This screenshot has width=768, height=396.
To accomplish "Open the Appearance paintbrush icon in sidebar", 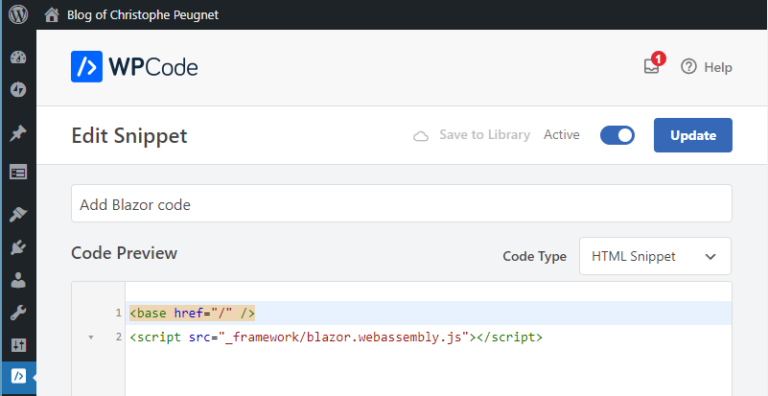I will click(18, 215).
